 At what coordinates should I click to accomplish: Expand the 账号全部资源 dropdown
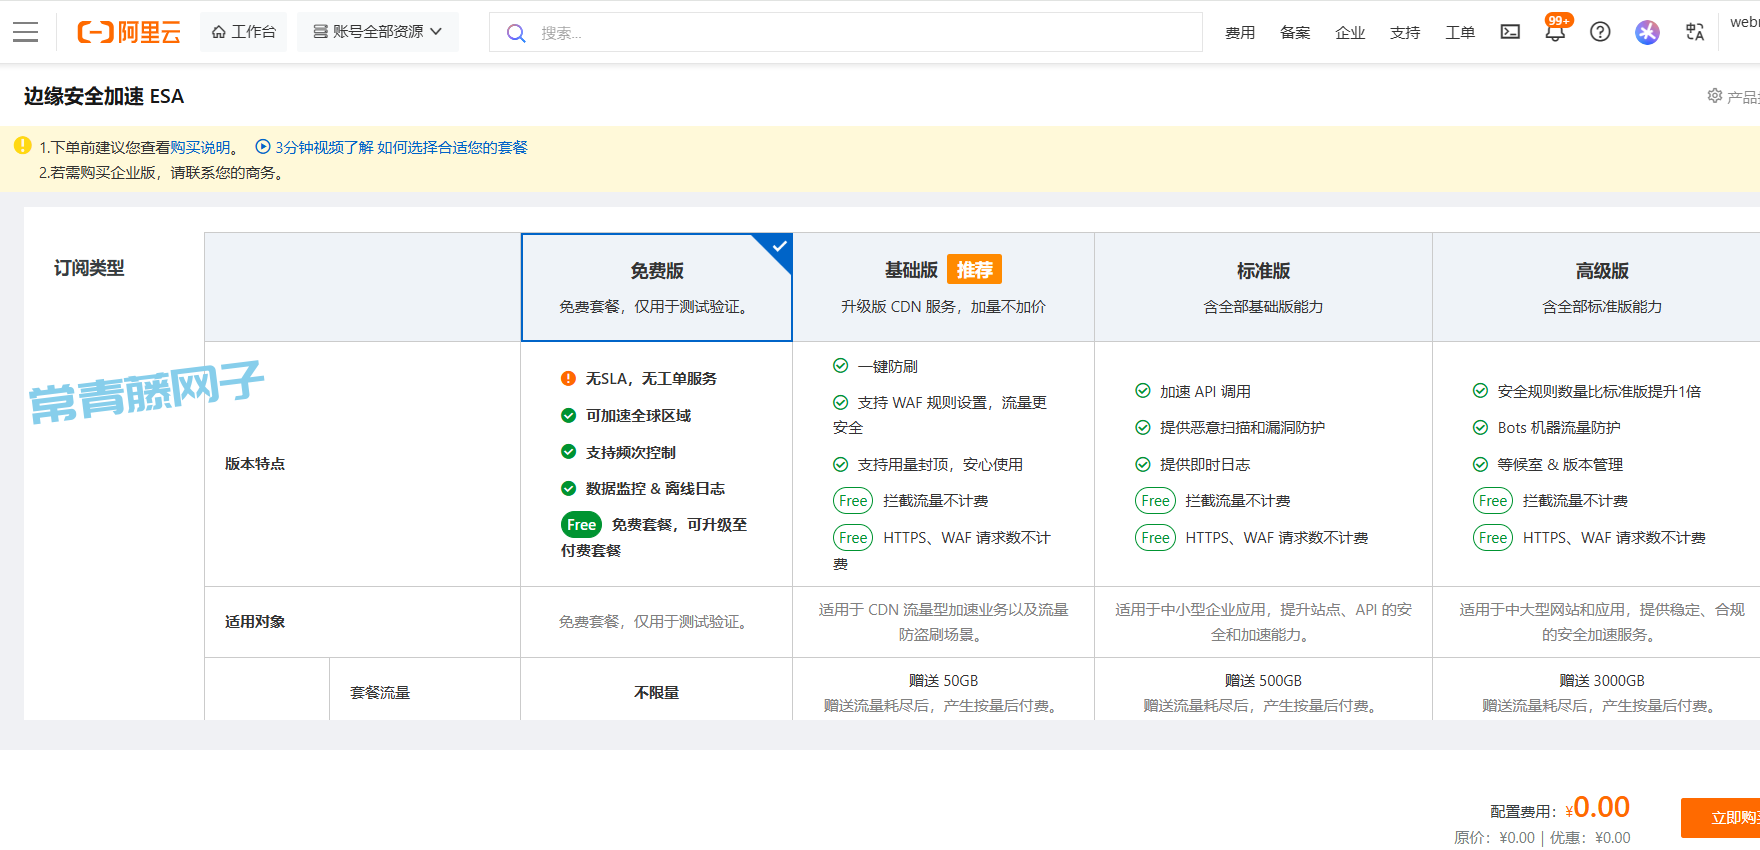tap(377, 32)
